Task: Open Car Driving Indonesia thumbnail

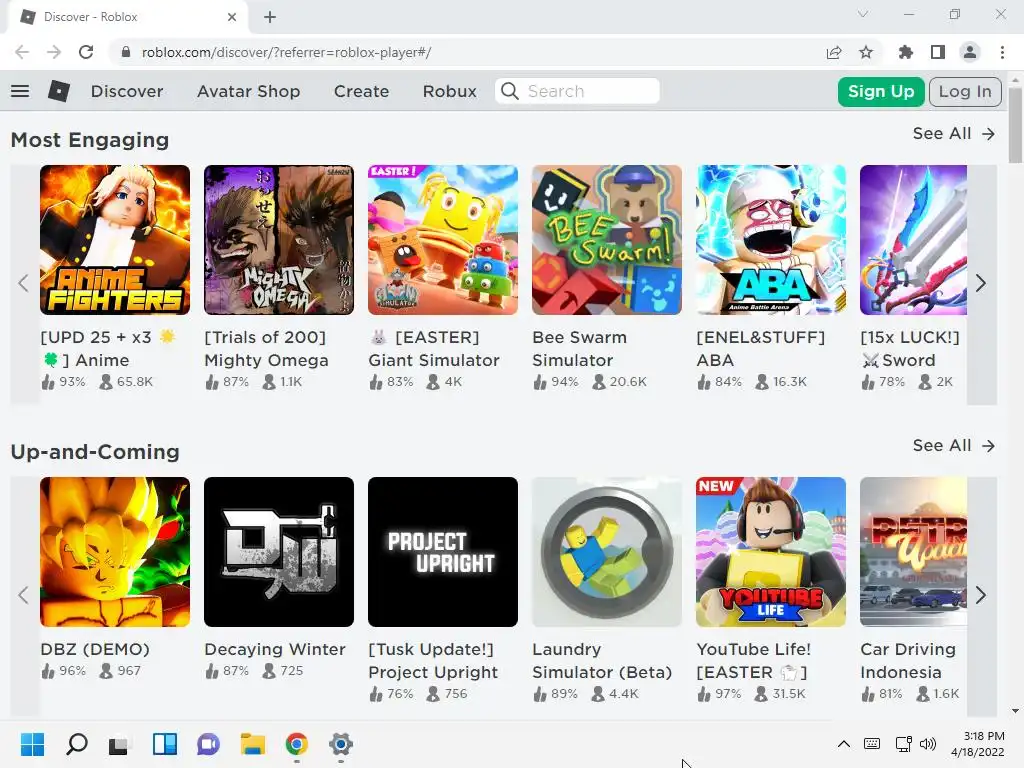Action: click(x=913, y=552)
